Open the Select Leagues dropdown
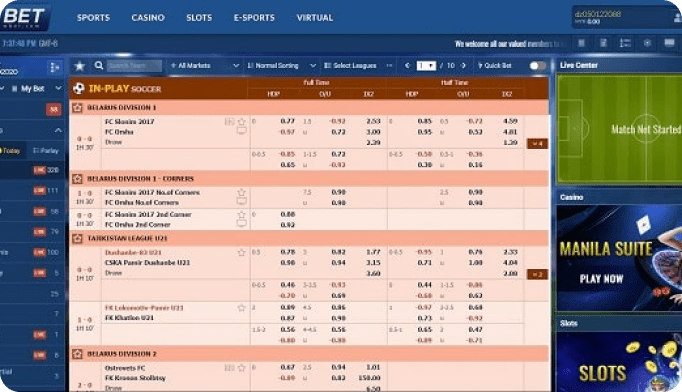Viewport: 682px width, 392px height. 358,66
